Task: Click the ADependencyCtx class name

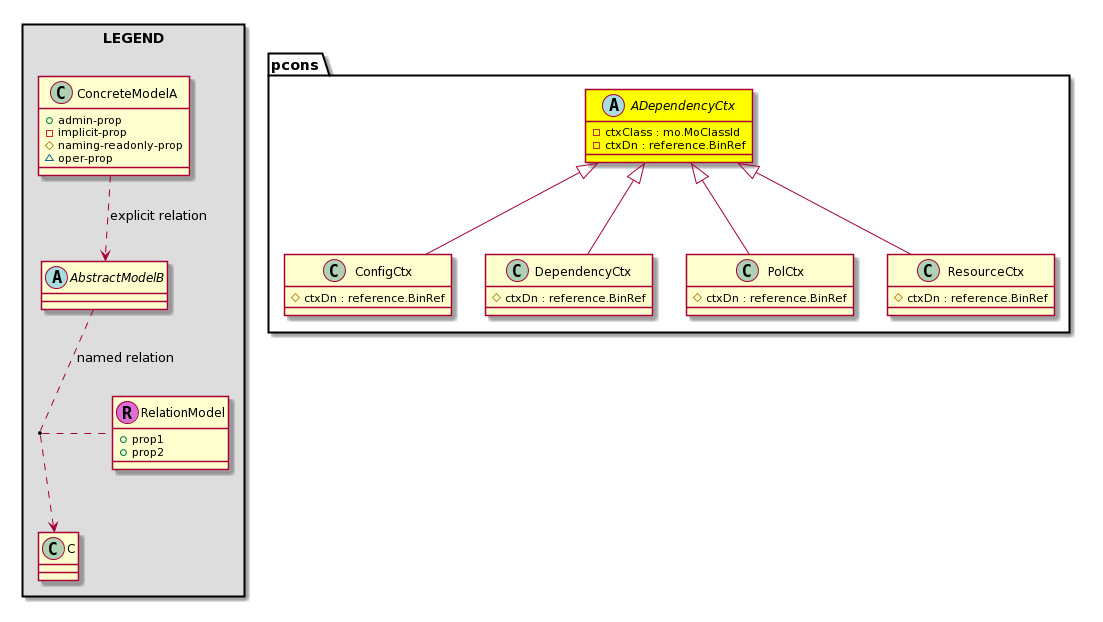Action: [x=682, y=106]
